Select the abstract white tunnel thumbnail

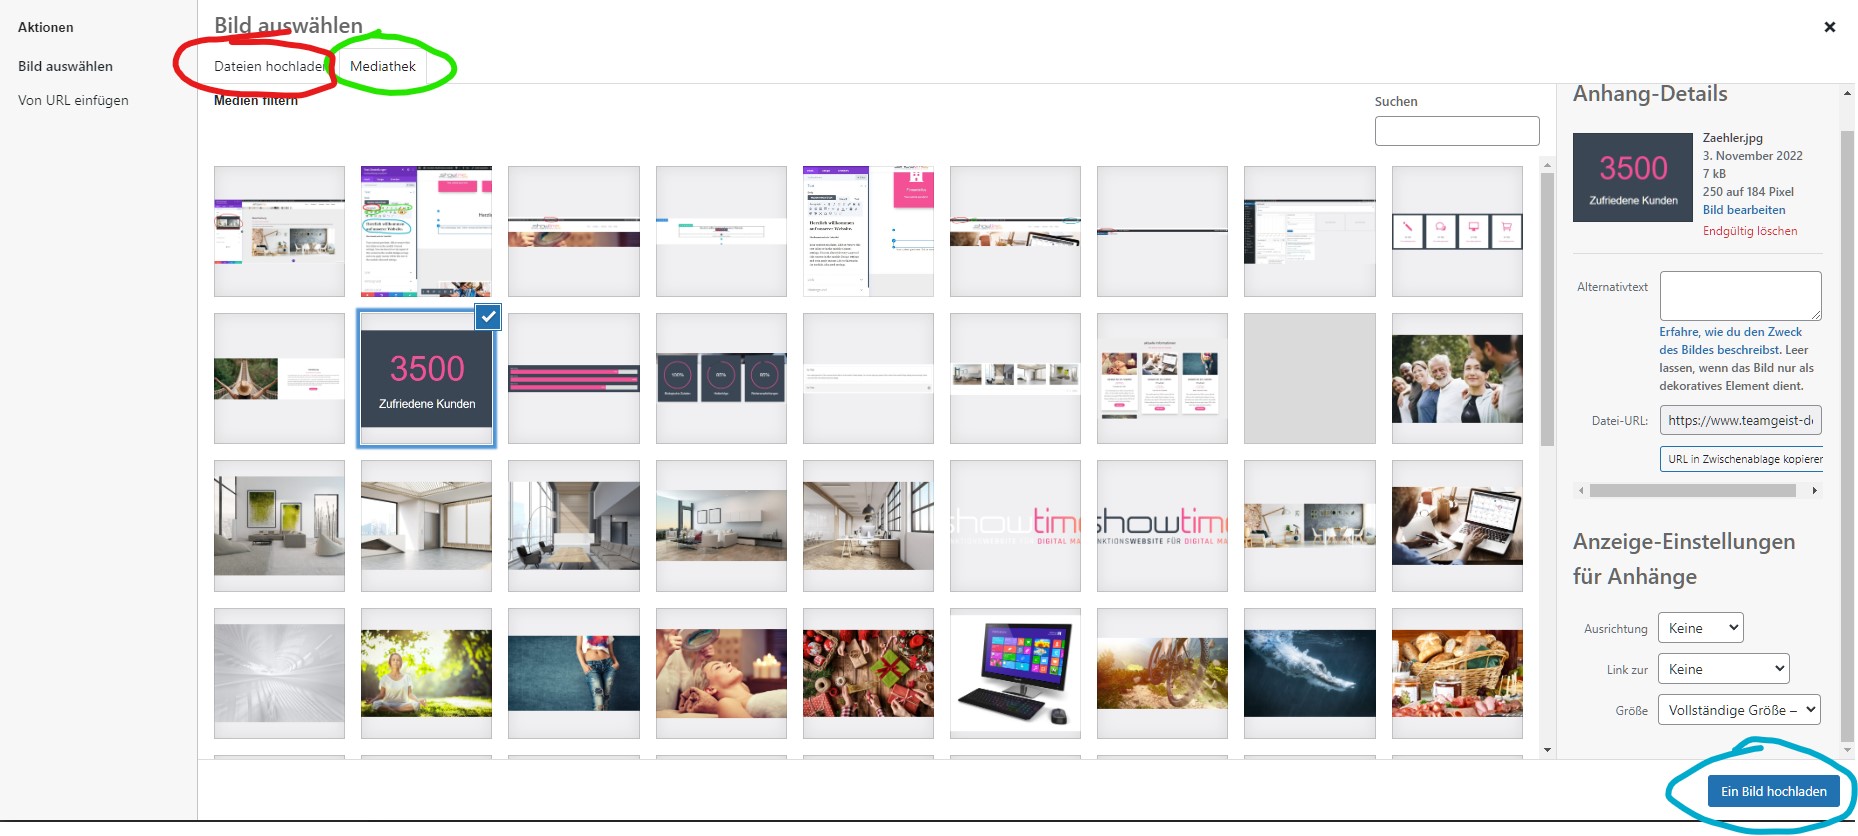(279, 673)
